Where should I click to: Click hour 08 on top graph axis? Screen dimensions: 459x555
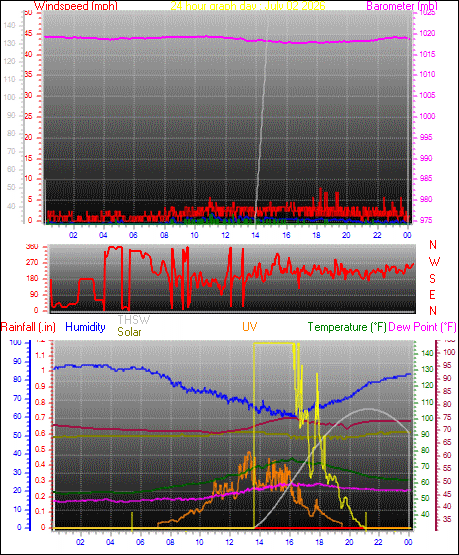(164, 235)
